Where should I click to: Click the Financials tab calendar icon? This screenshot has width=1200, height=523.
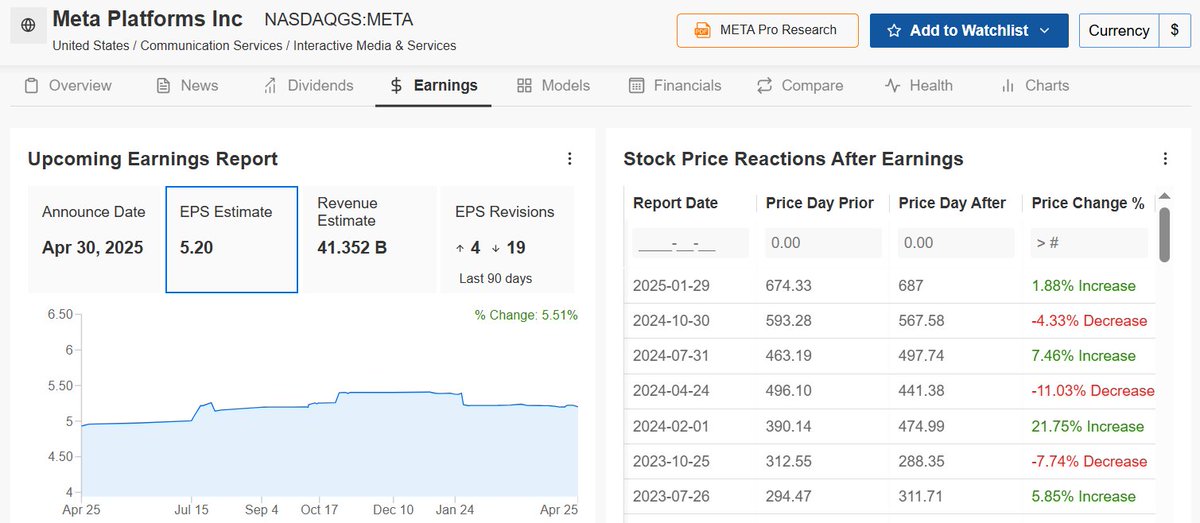(x=637, y=86)
